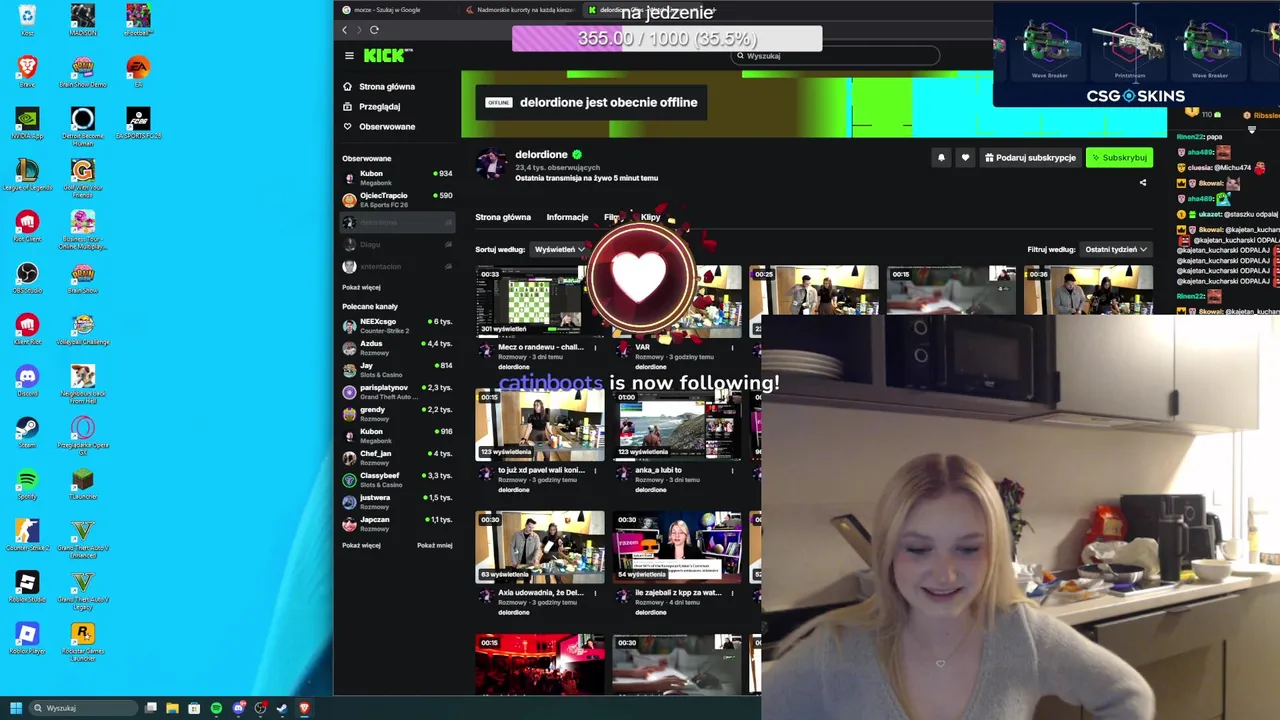Open Strona główna in Kick sidebar

(387, 87)
